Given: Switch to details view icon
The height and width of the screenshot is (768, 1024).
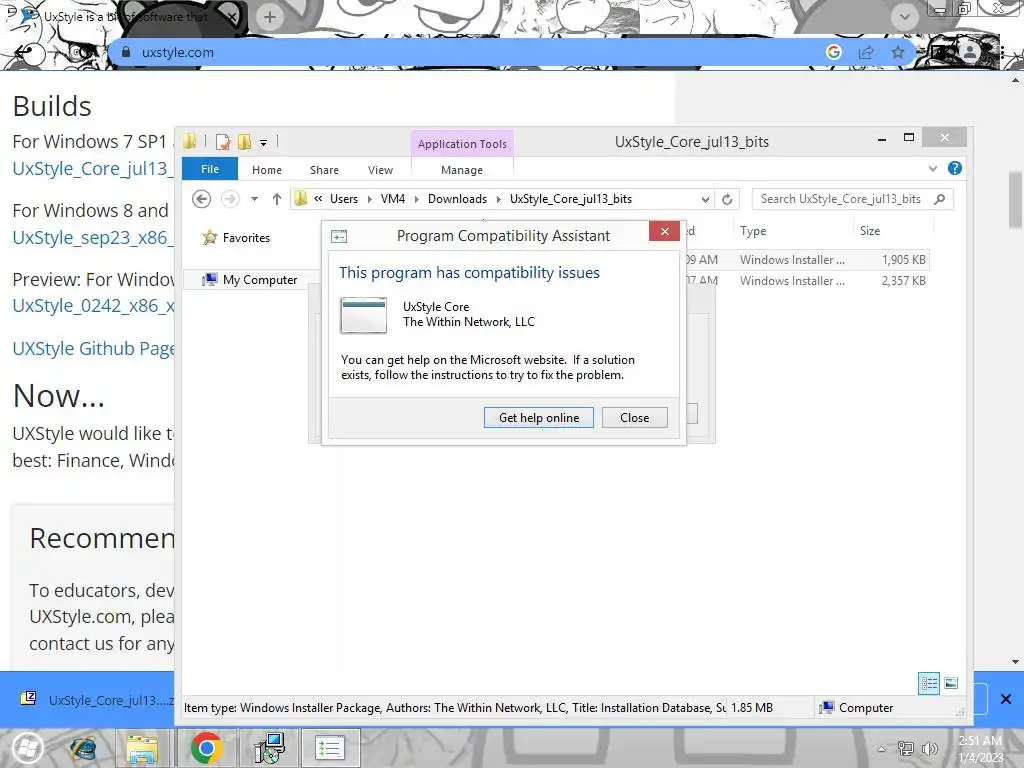Looking at the screenshot, I should tap(929, 684).
